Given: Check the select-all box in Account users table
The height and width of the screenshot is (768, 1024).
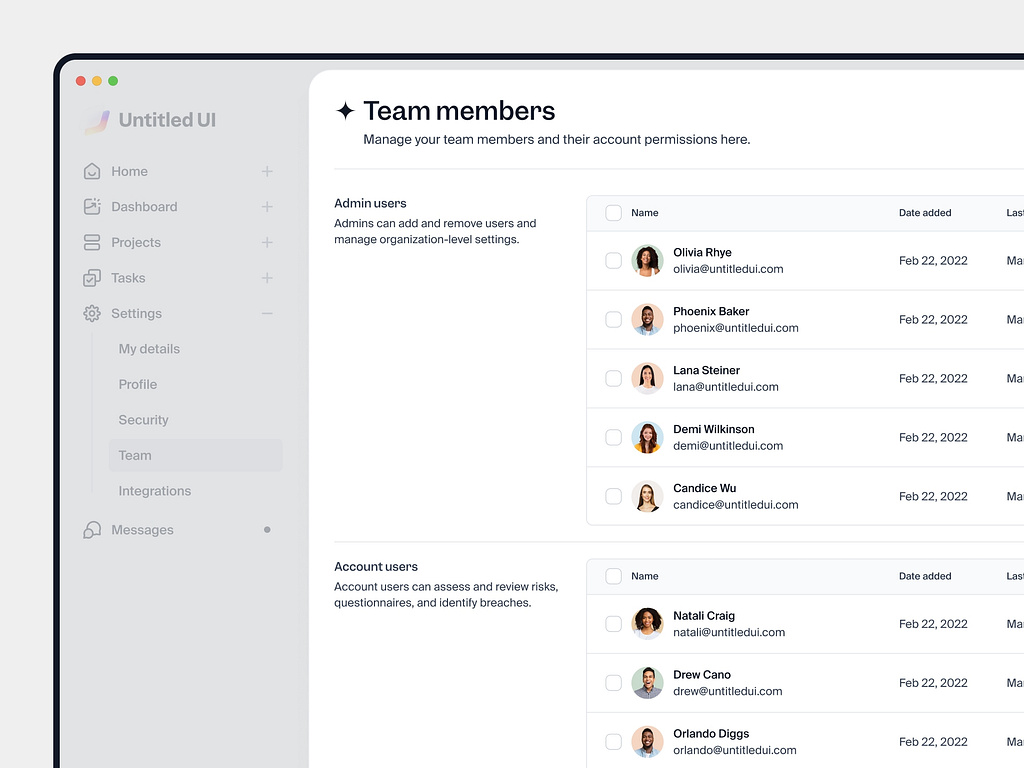Looking at the screenshot, I should pos(613,576).
